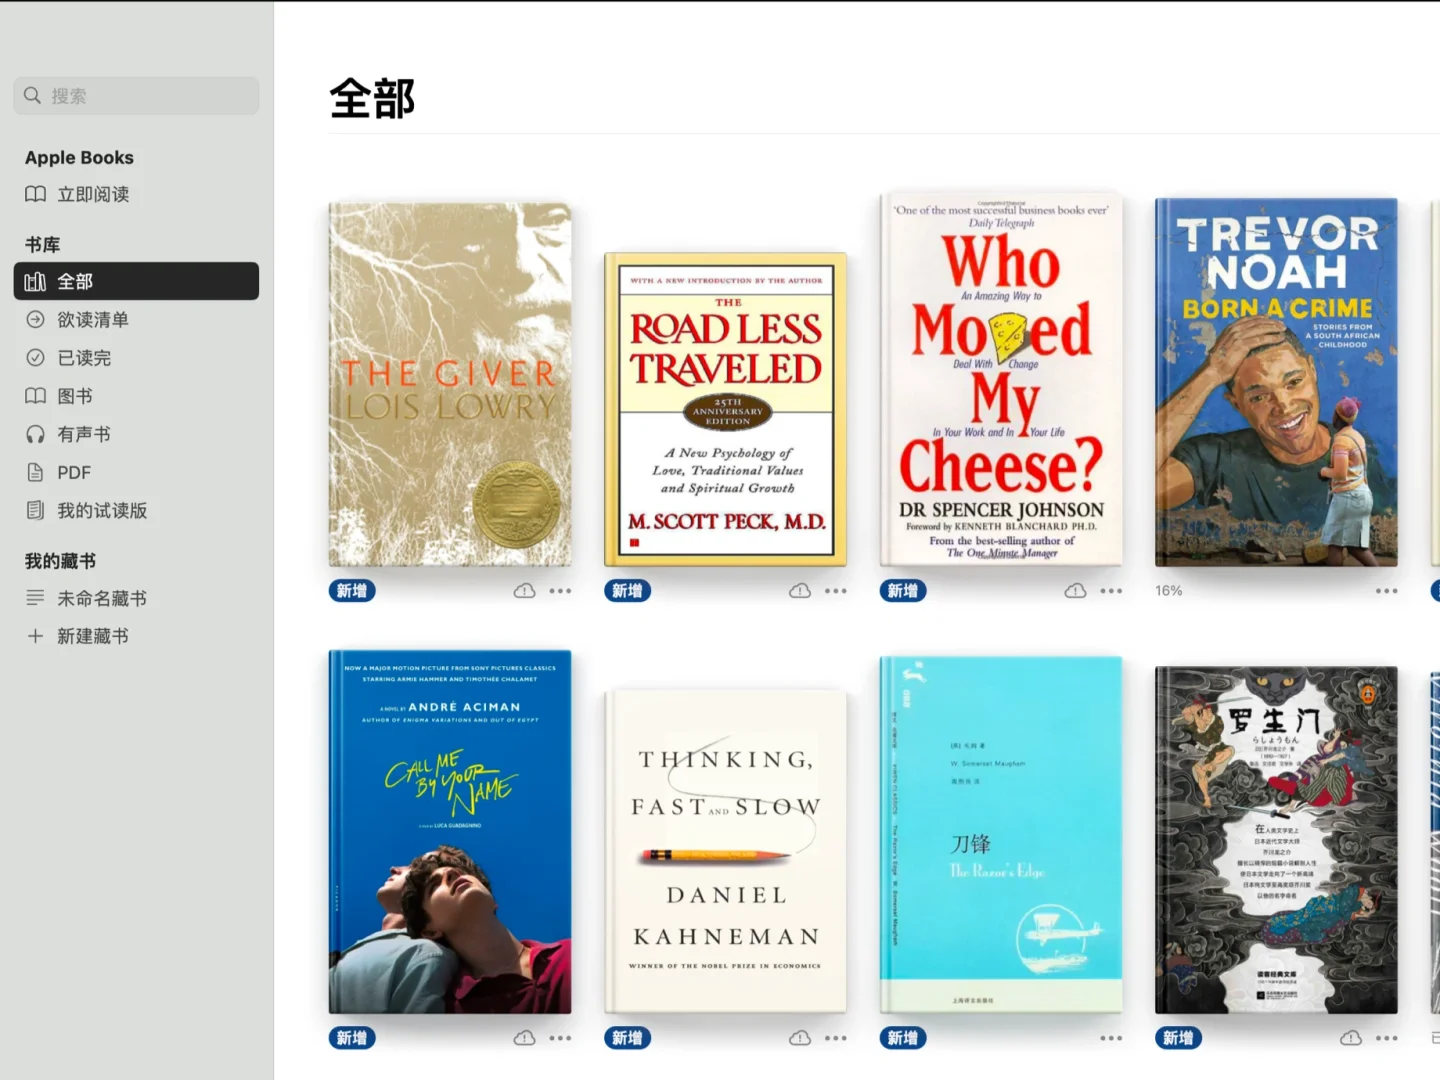Click the 16% progress under Born a Crime
This screenshot has height=1080, width=1440.
click(x=1168, y=591)
